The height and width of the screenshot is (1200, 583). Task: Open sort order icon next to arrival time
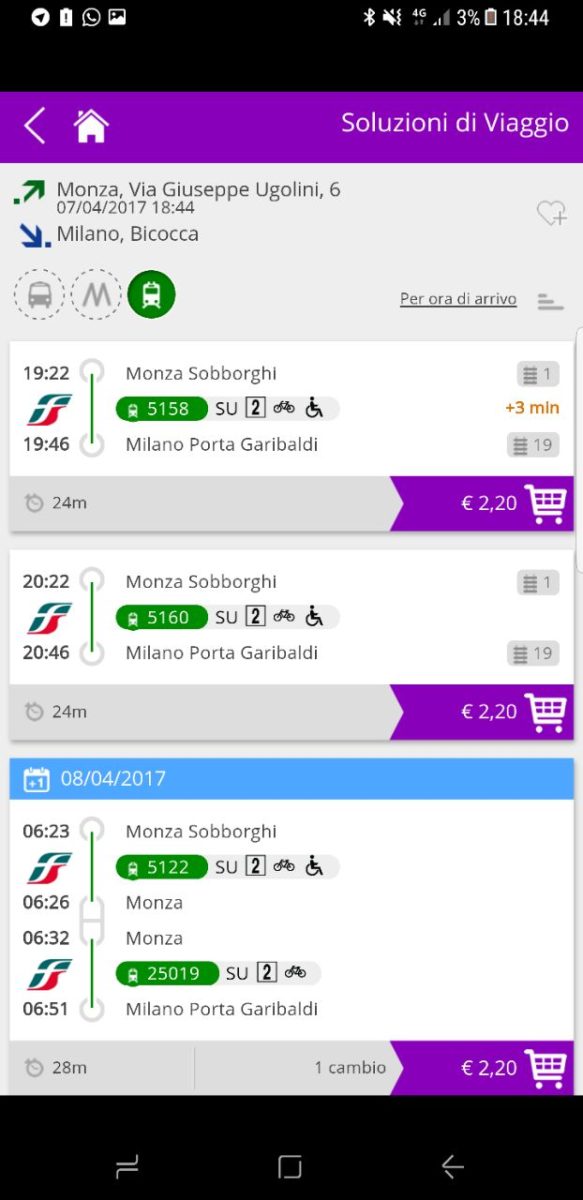pyautogui.click(x=550, y=300)
